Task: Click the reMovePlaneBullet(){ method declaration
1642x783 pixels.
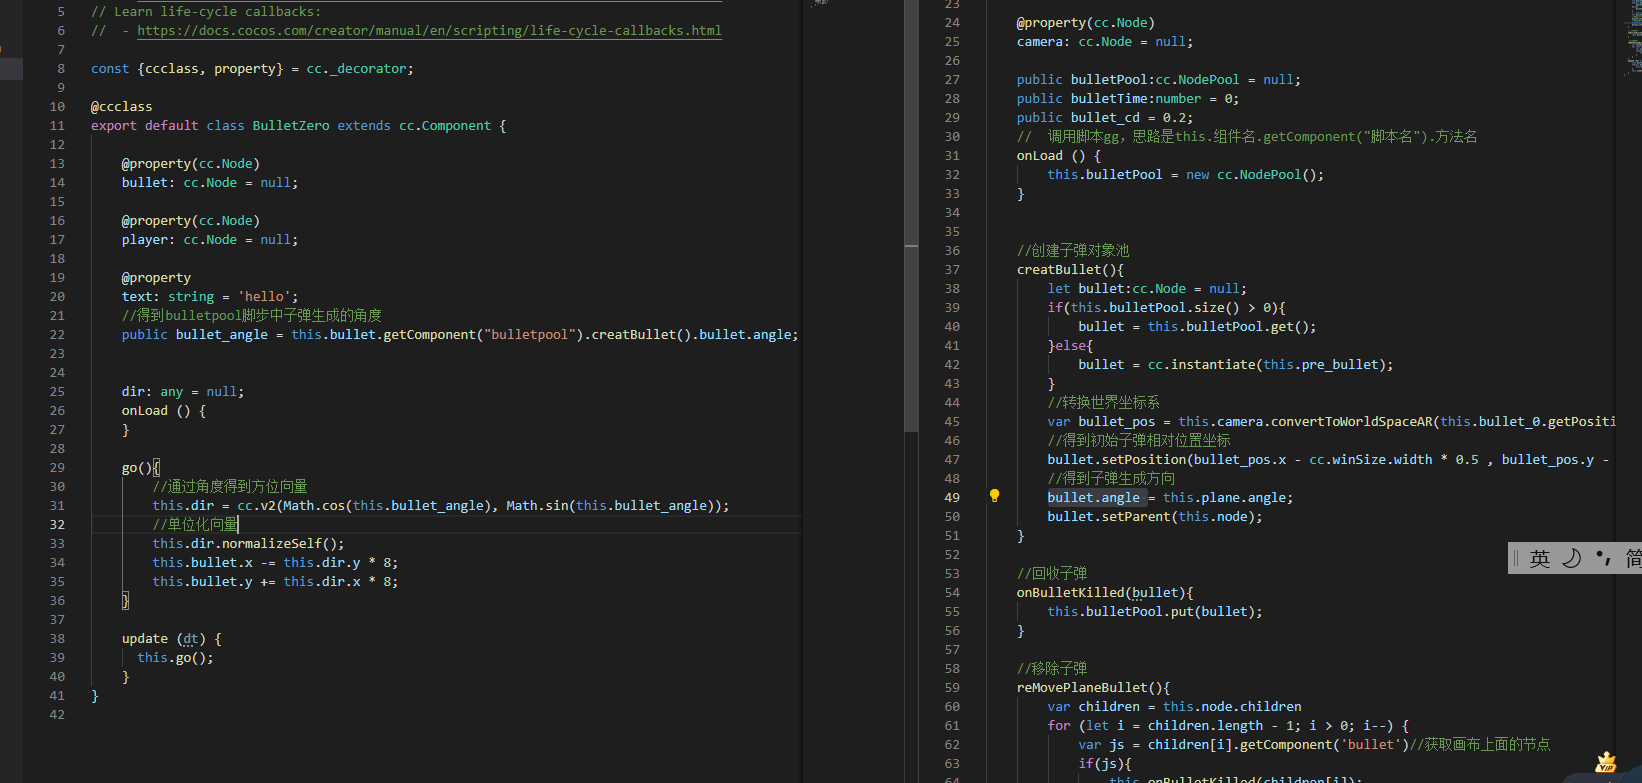Action: (1093, 688)
